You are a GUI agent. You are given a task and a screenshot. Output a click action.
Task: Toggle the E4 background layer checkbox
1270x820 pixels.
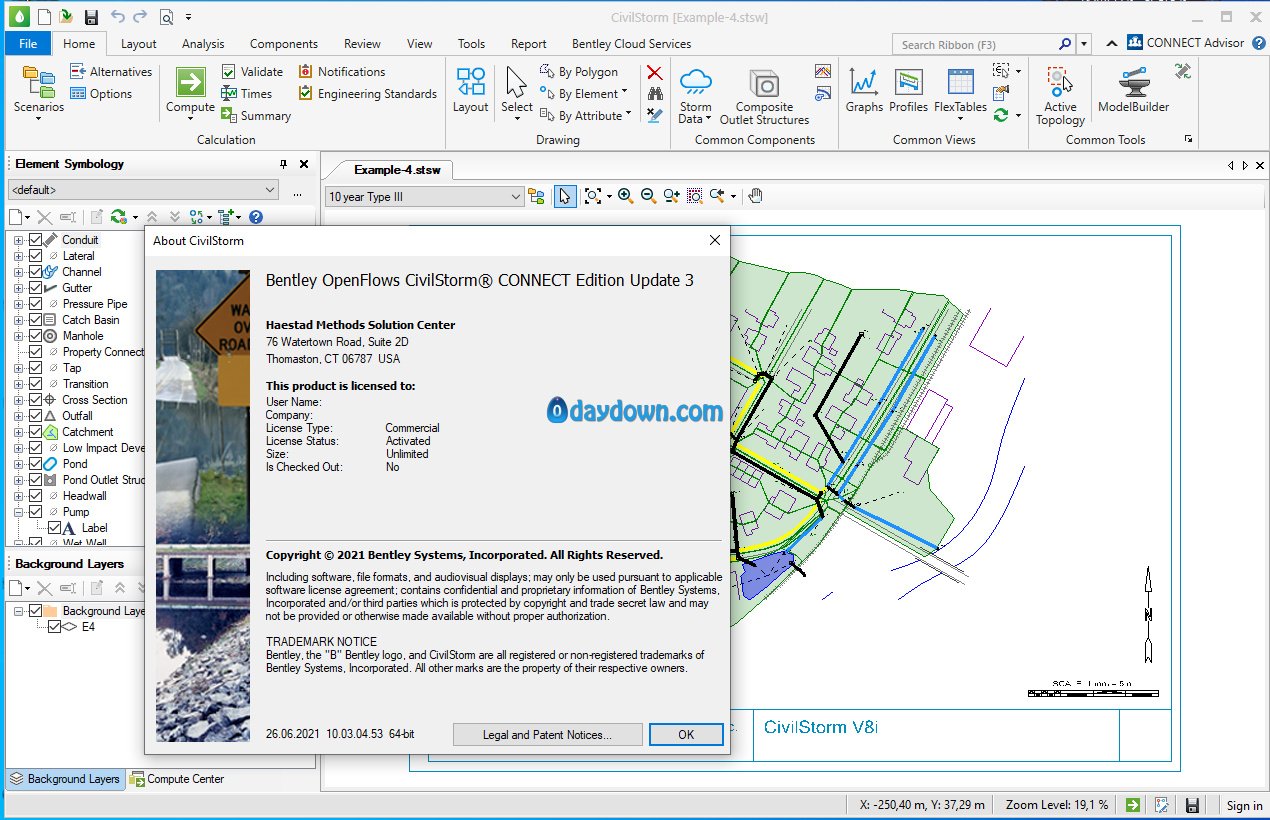[55, 627]
